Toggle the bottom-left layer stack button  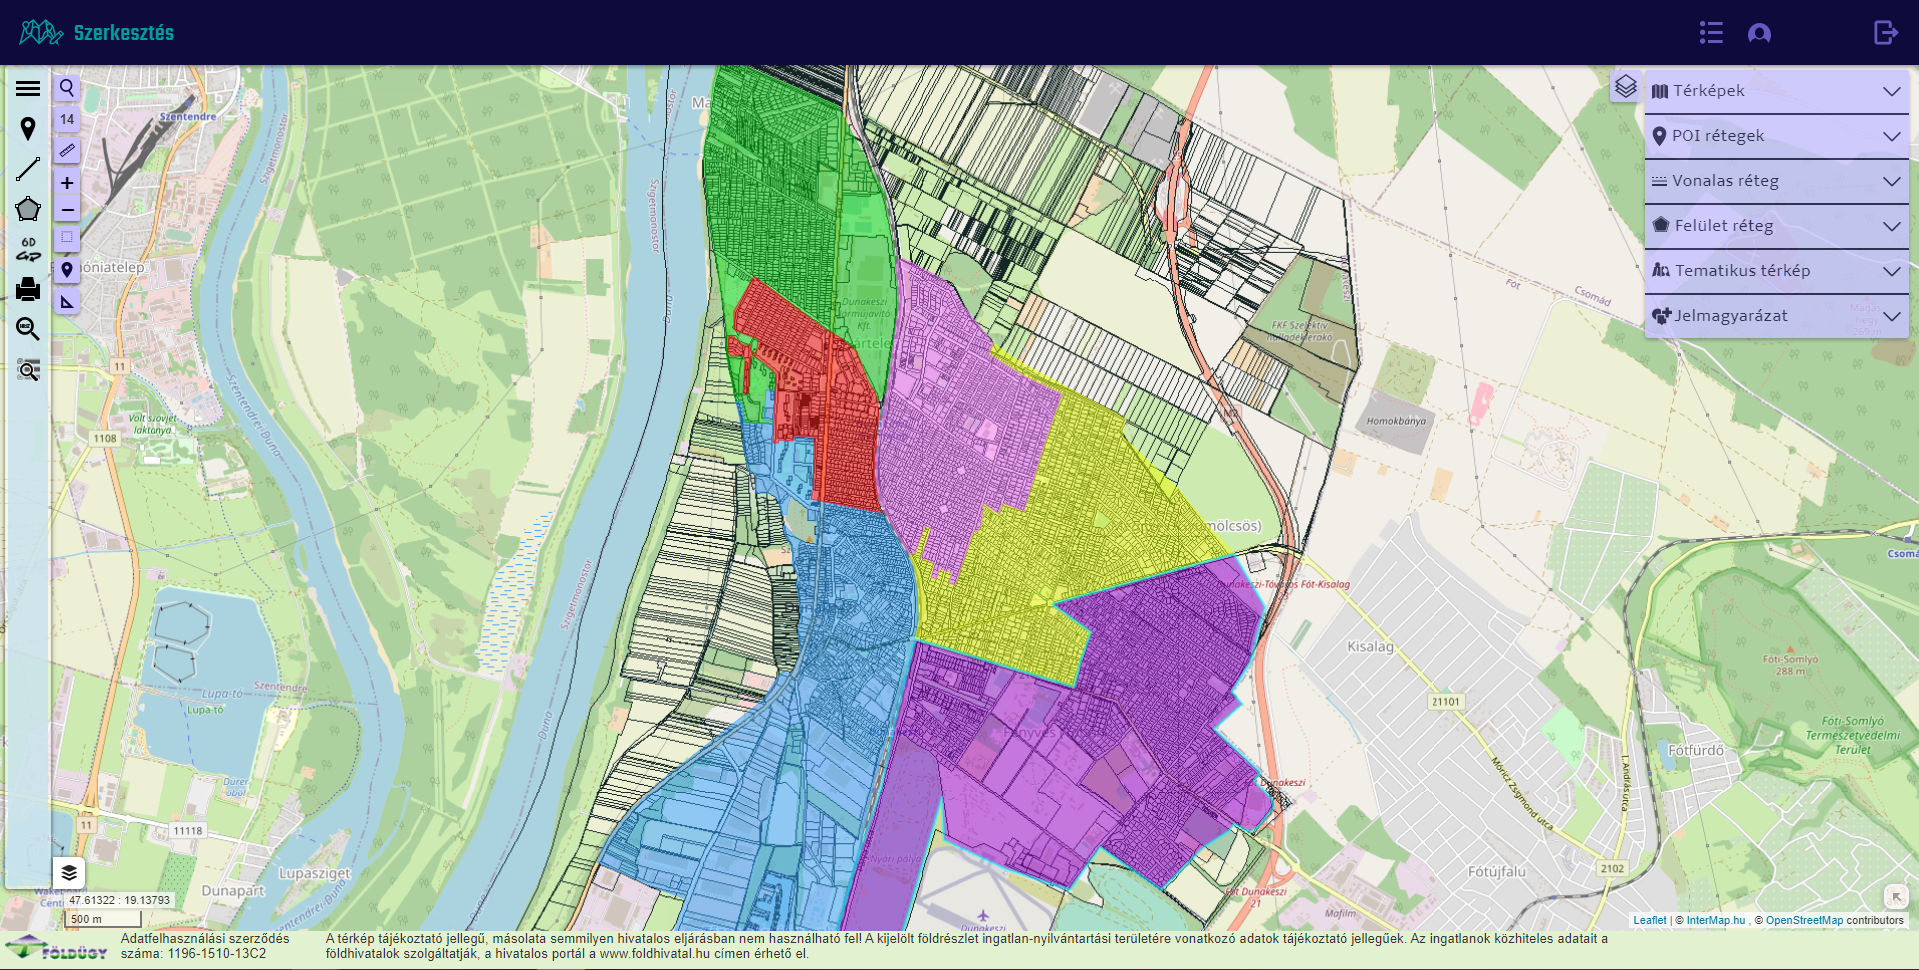(x=69, y=873)
